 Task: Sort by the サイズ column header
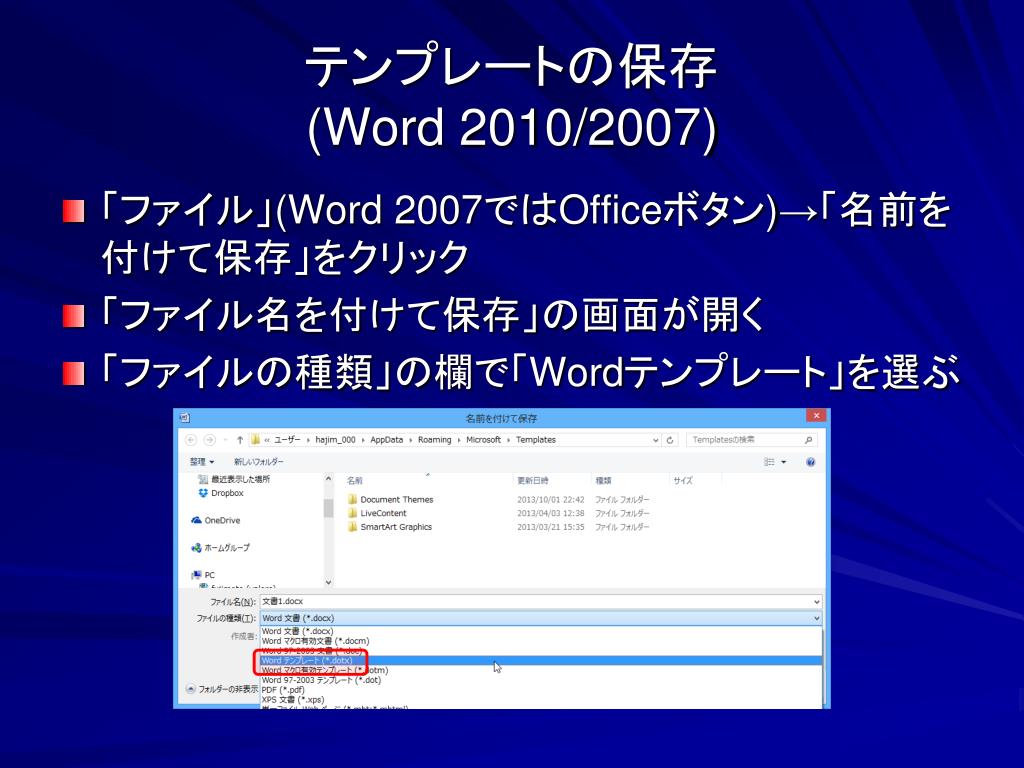683,481
